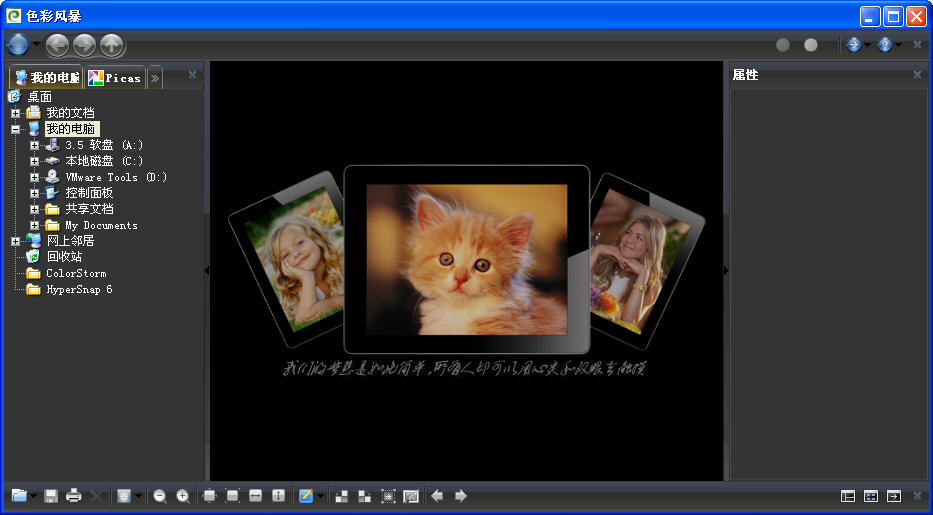The image size is (933, 515).
Task: Click the center kitten photo thumbnail
Action: (x=466, y=258)
